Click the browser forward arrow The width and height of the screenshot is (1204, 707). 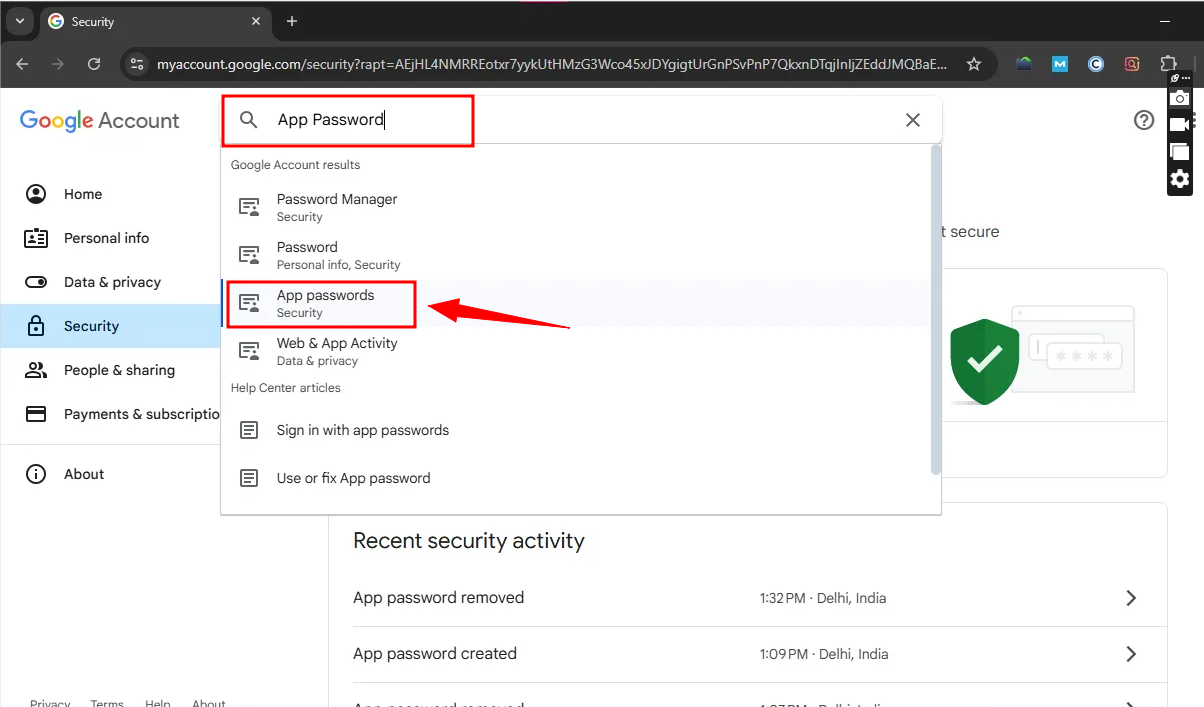(x=58, y=64)
